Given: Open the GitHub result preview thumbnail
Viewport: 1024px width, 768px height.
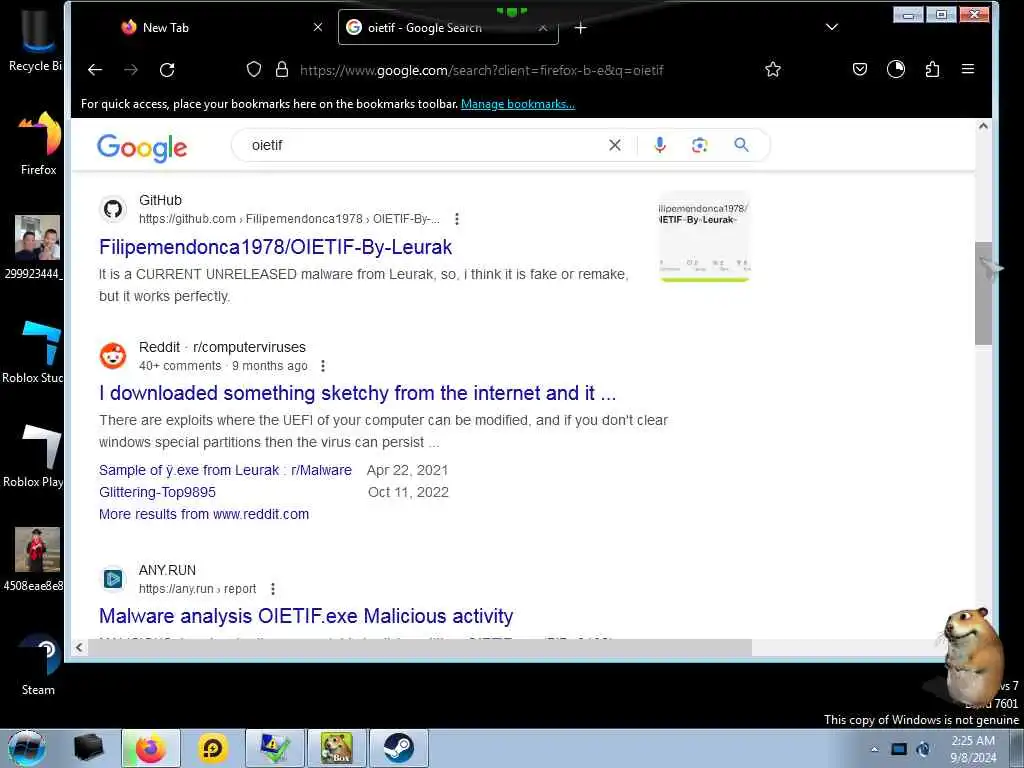Looking at the screenshot, I should coord(704,236).
